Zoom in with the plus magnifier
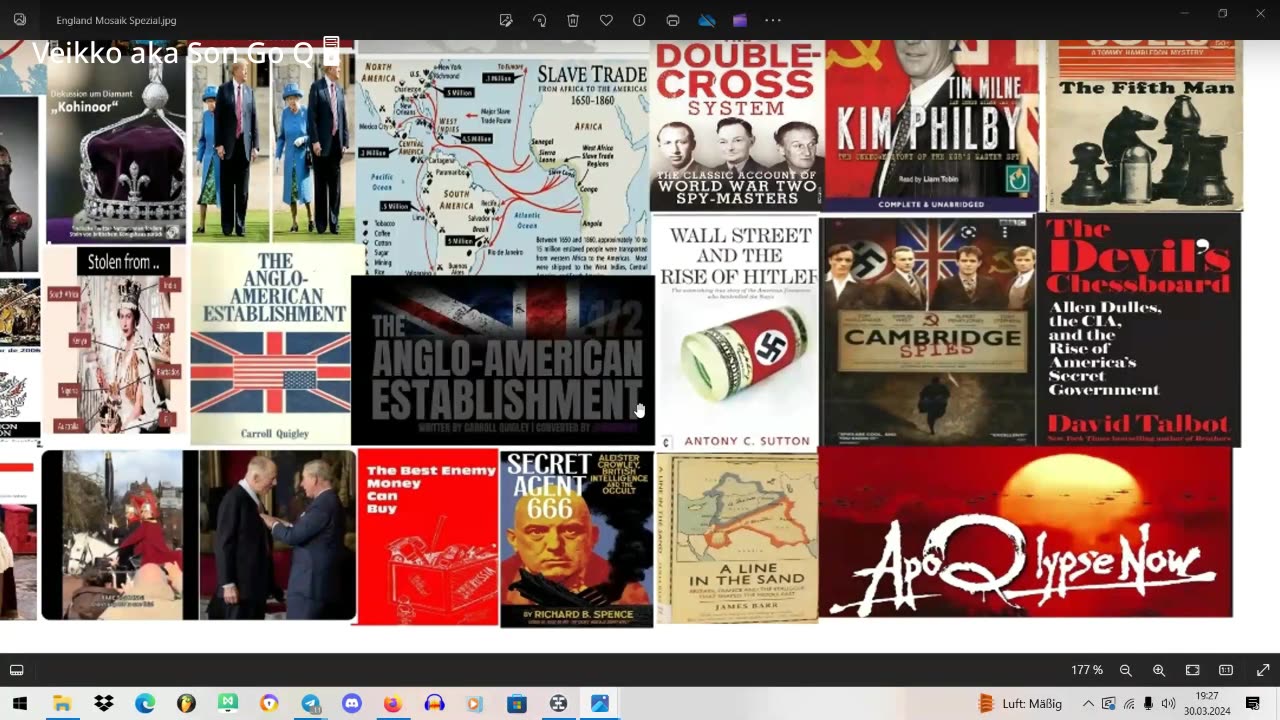 tap(1159, 670)
